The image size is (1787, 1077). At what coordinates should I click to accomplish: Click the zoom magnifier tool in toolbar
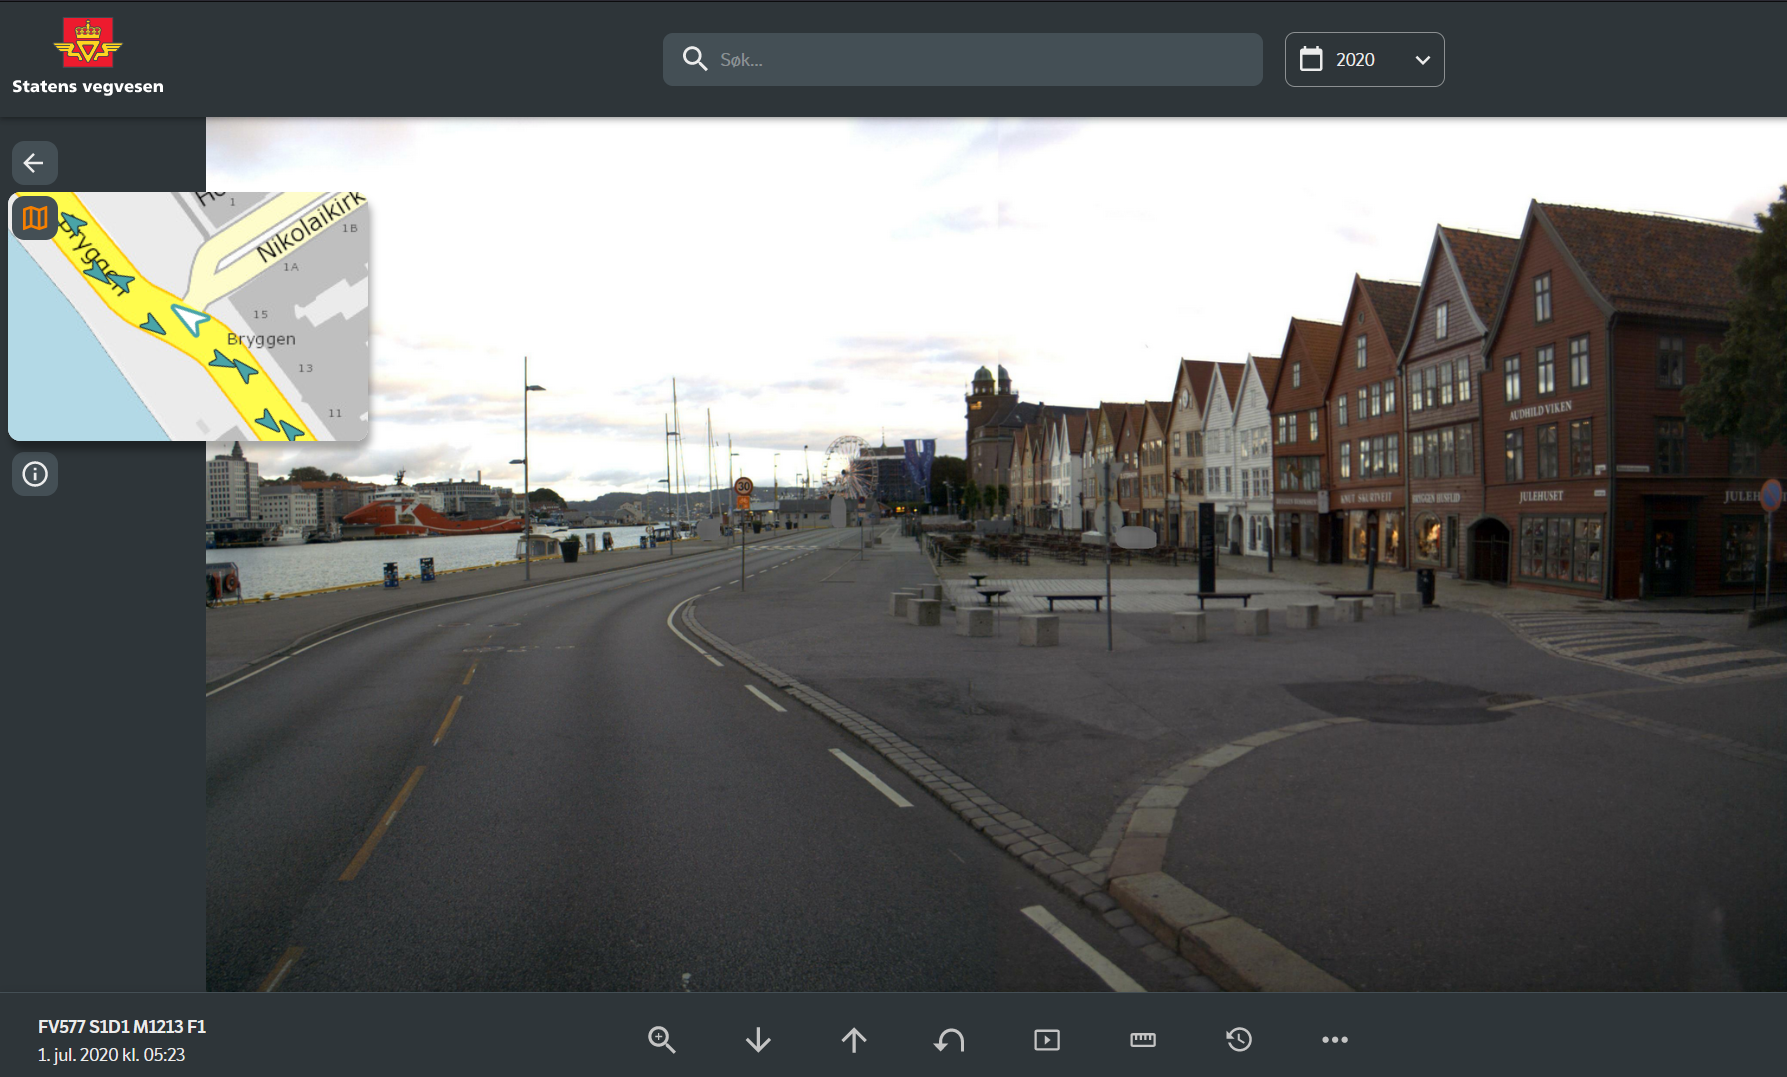661,1040
